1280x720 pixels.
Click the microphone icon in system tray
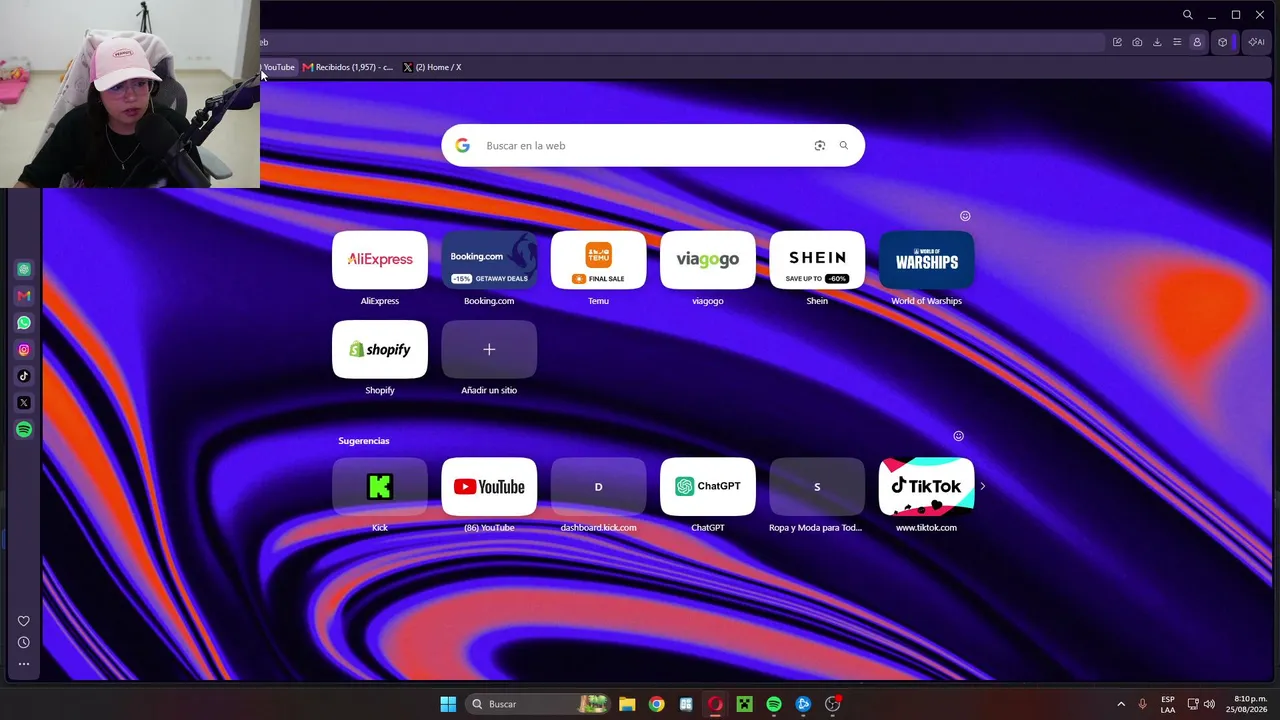tap(1142, 704)
